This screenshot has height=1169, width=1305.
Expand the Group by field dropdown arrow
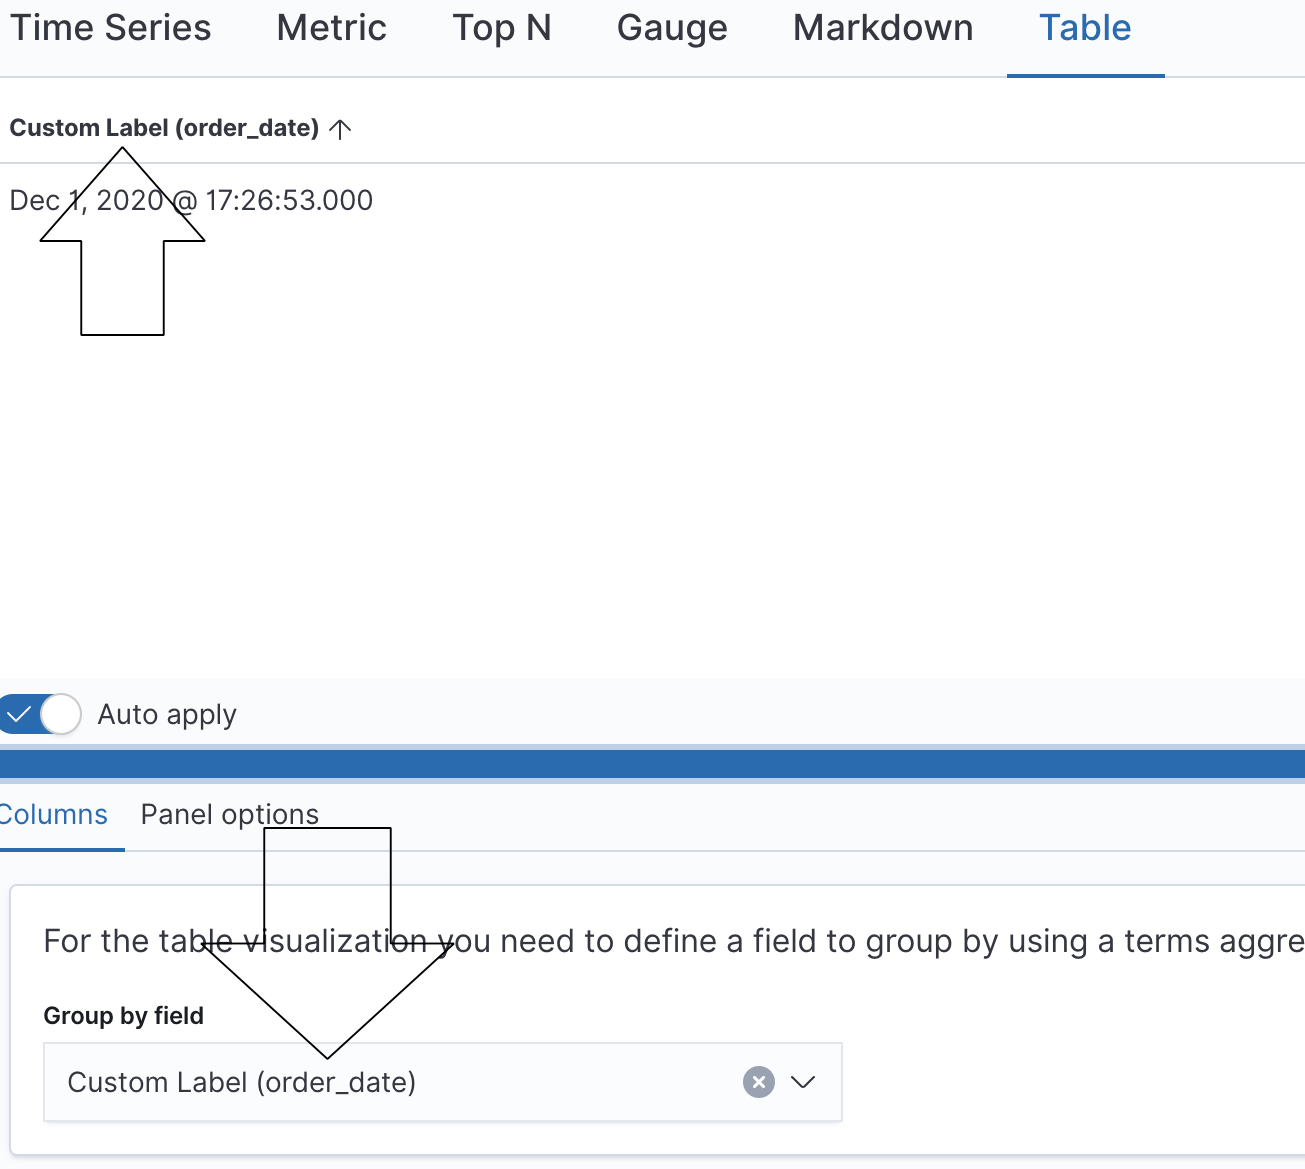(803, 1082)
